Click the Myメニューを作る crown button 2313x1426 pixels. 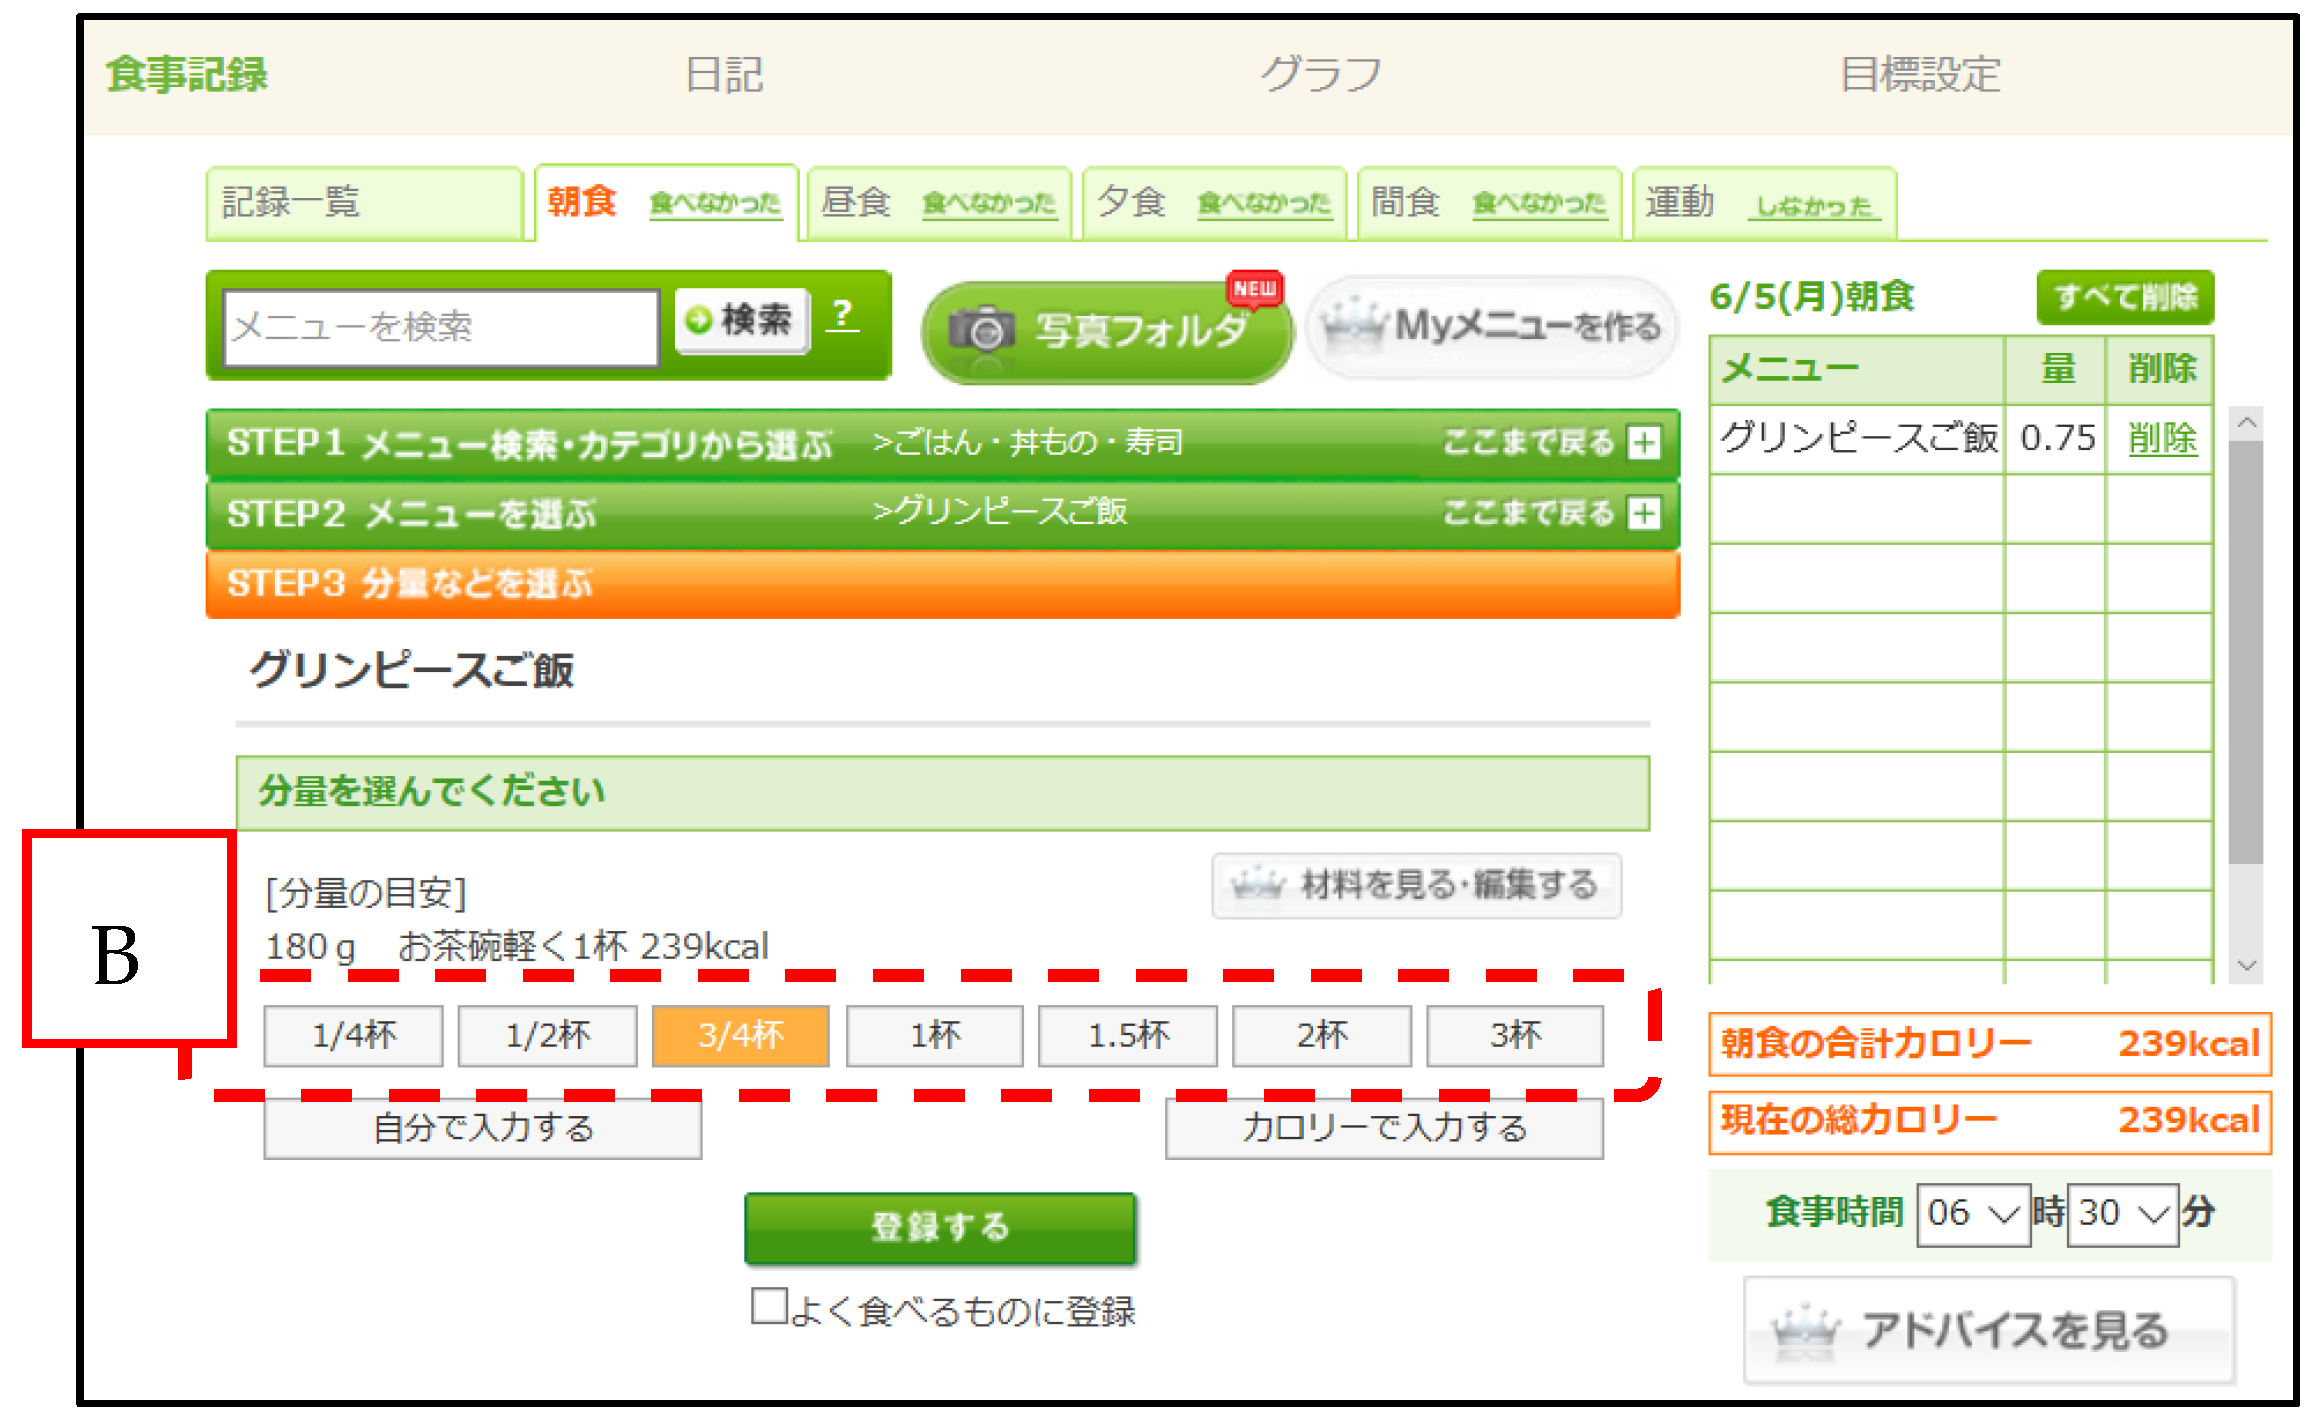[1493, 327]
